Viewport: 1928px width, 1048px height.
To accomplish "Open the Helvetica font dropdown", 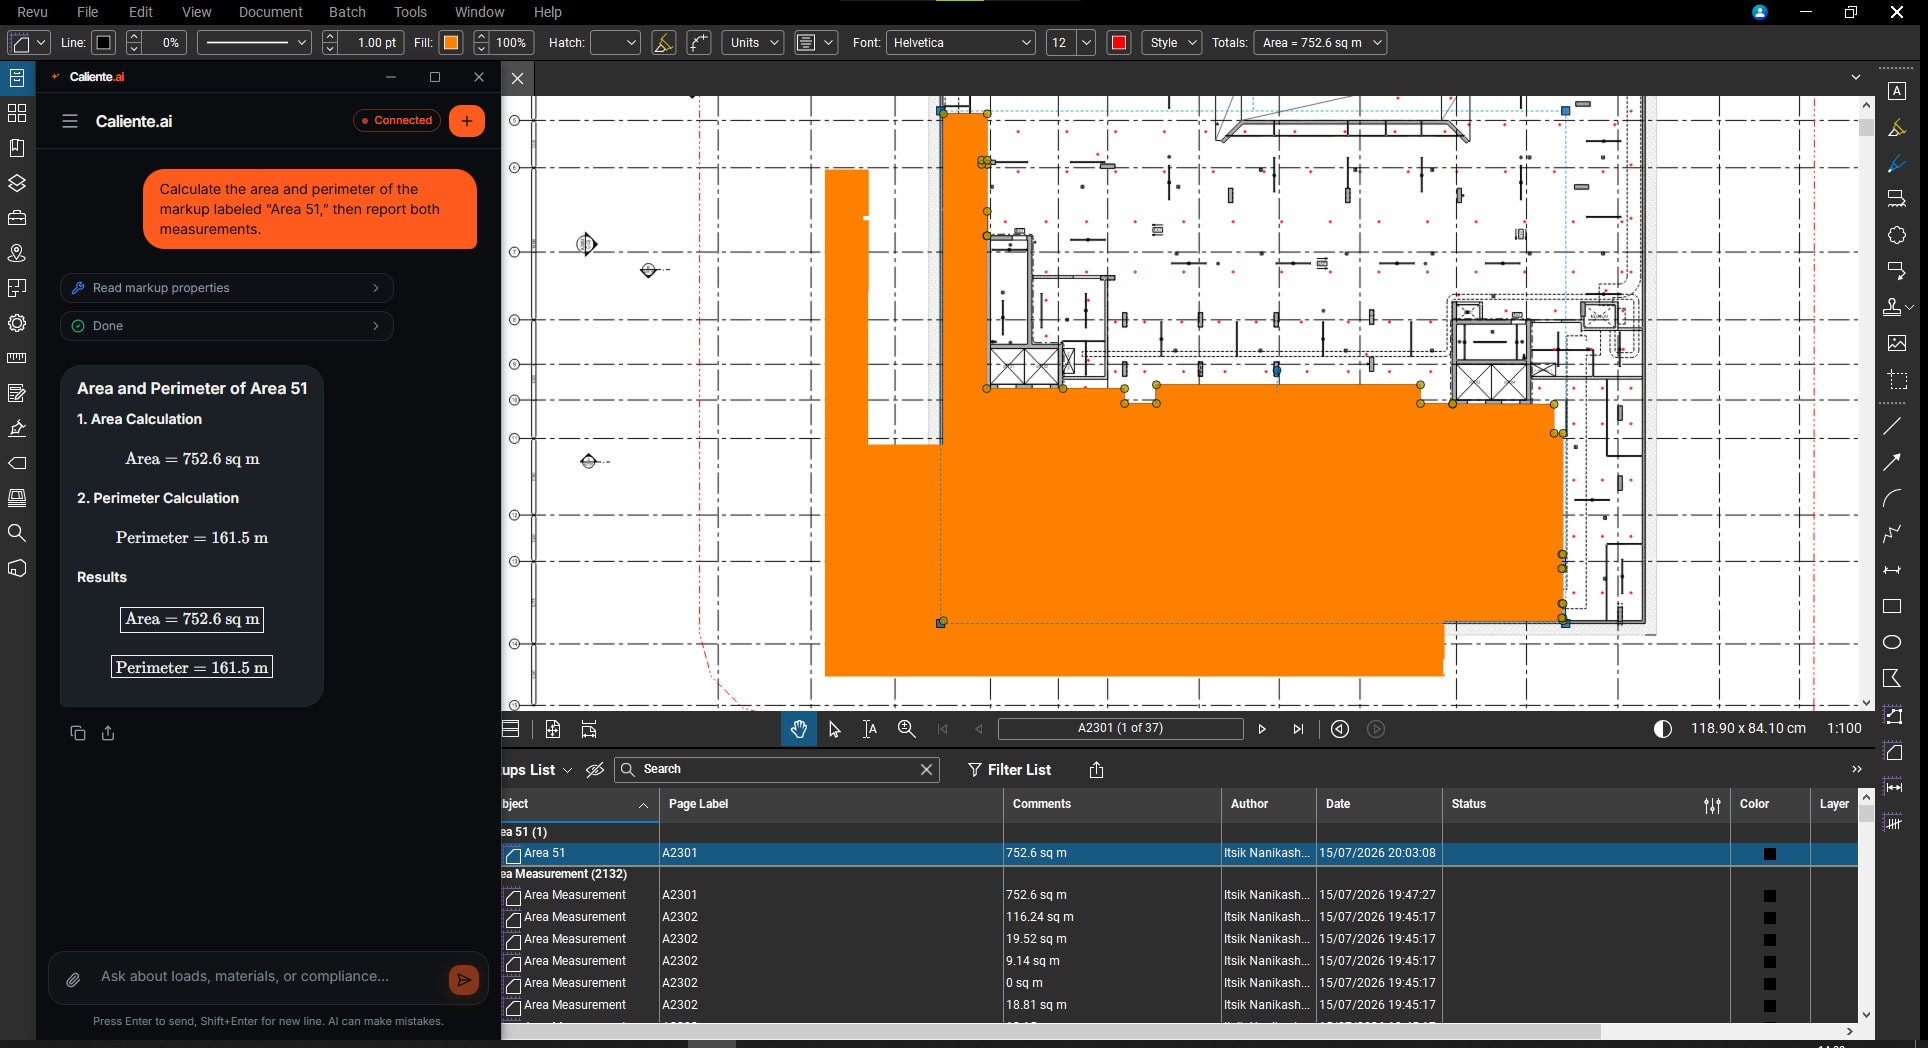I will (x=961, y=43).
